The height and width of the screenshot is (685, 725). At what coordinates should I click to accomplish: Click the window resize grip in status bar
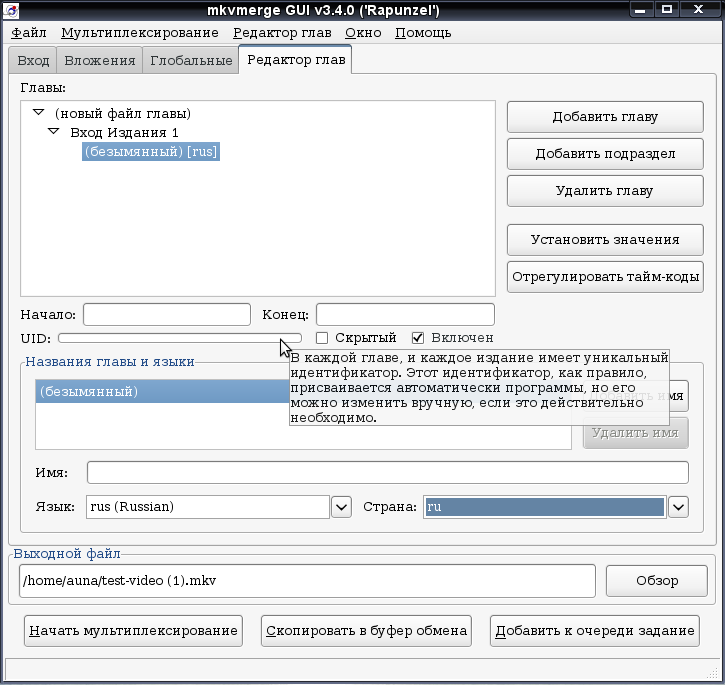point(712,673)
